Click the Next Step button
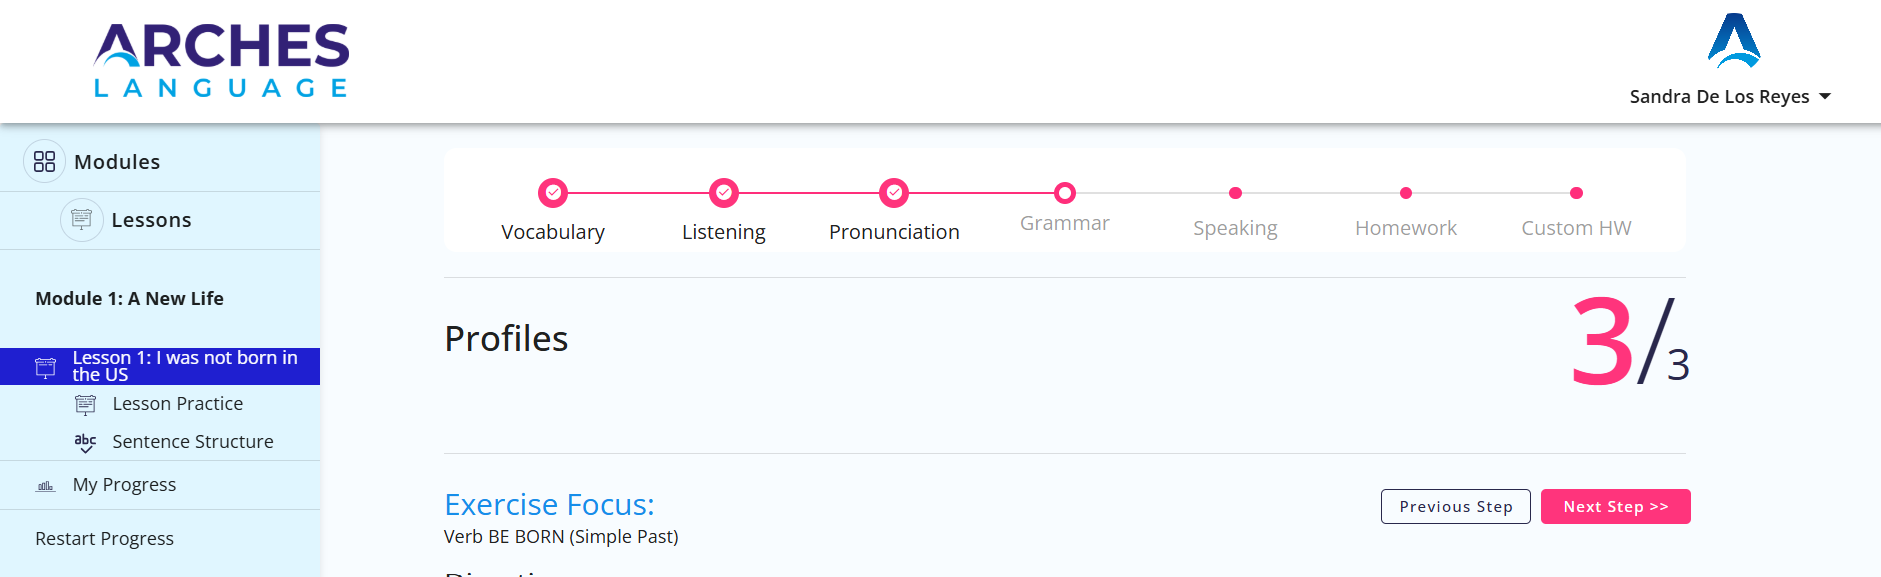Image resolution: width=1881 pixels, height=577 pixels. coord(1616,507)
